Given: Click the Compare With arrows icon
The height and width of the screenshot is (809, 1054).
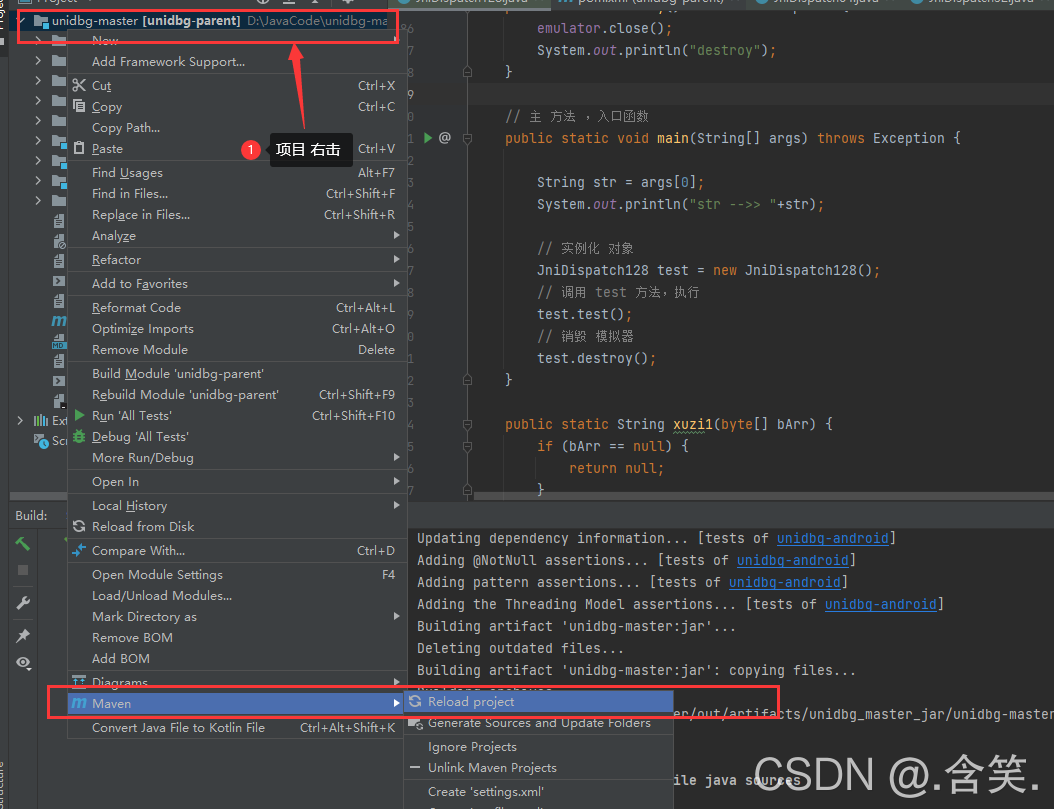Looking at the screenshot, I should click(79, 550).
